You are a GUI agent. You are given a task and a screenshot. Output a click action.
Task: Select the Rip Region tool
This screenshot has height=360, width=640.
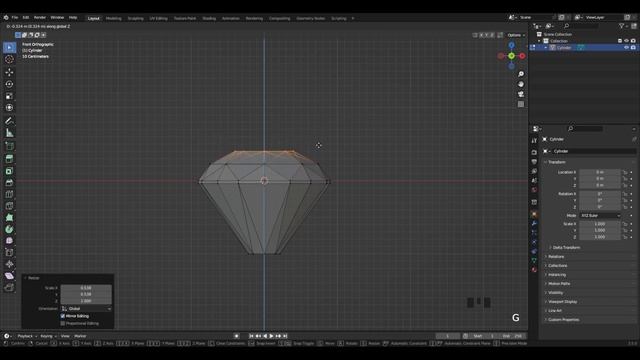9,288
